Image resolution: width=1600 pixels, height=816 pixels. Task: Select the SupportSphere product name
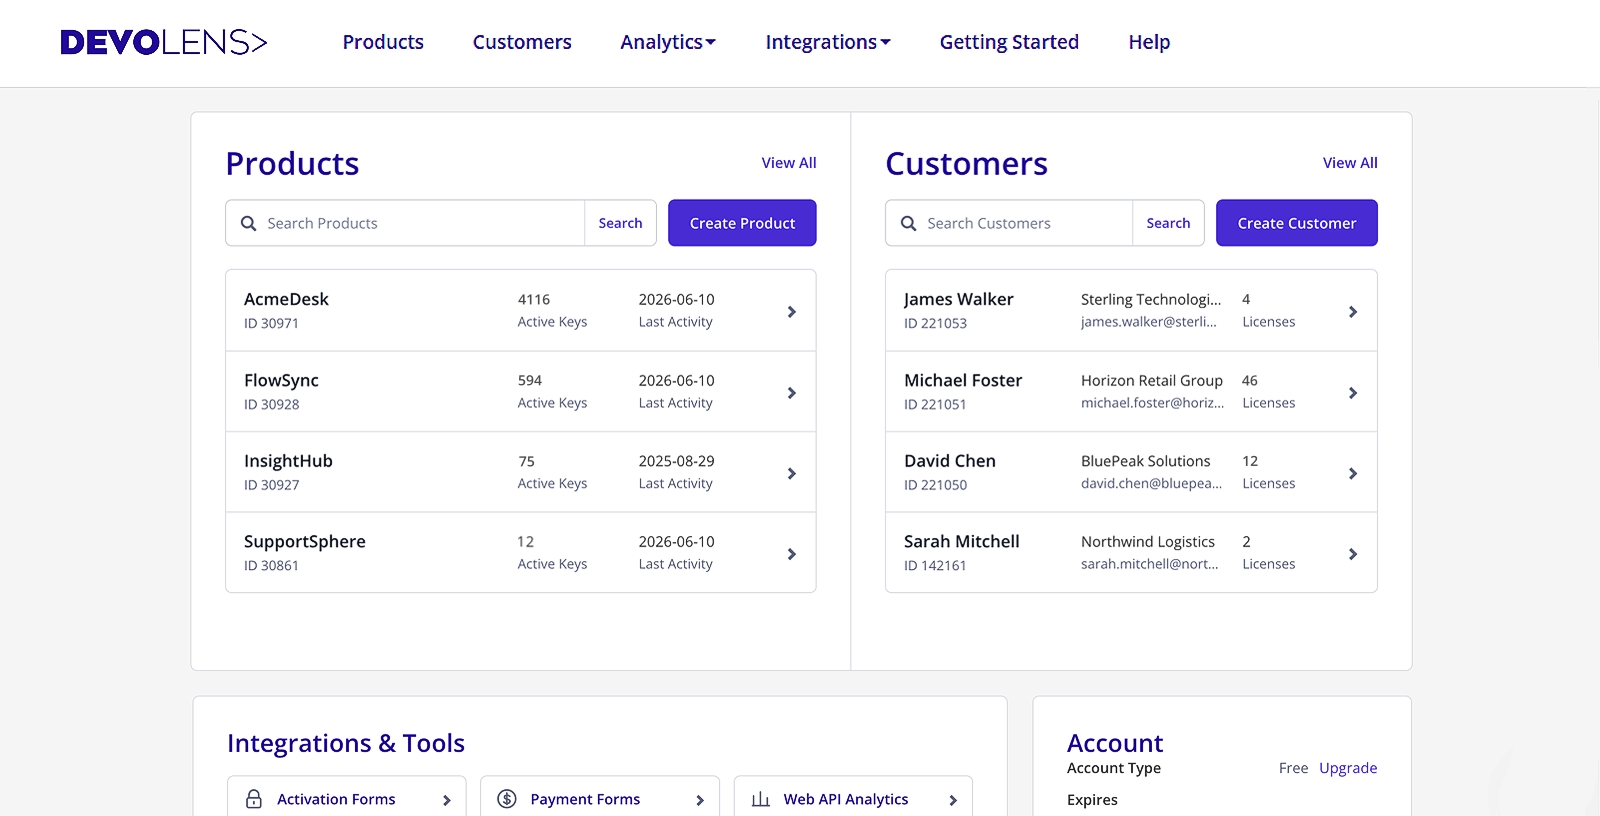point(305,541)
